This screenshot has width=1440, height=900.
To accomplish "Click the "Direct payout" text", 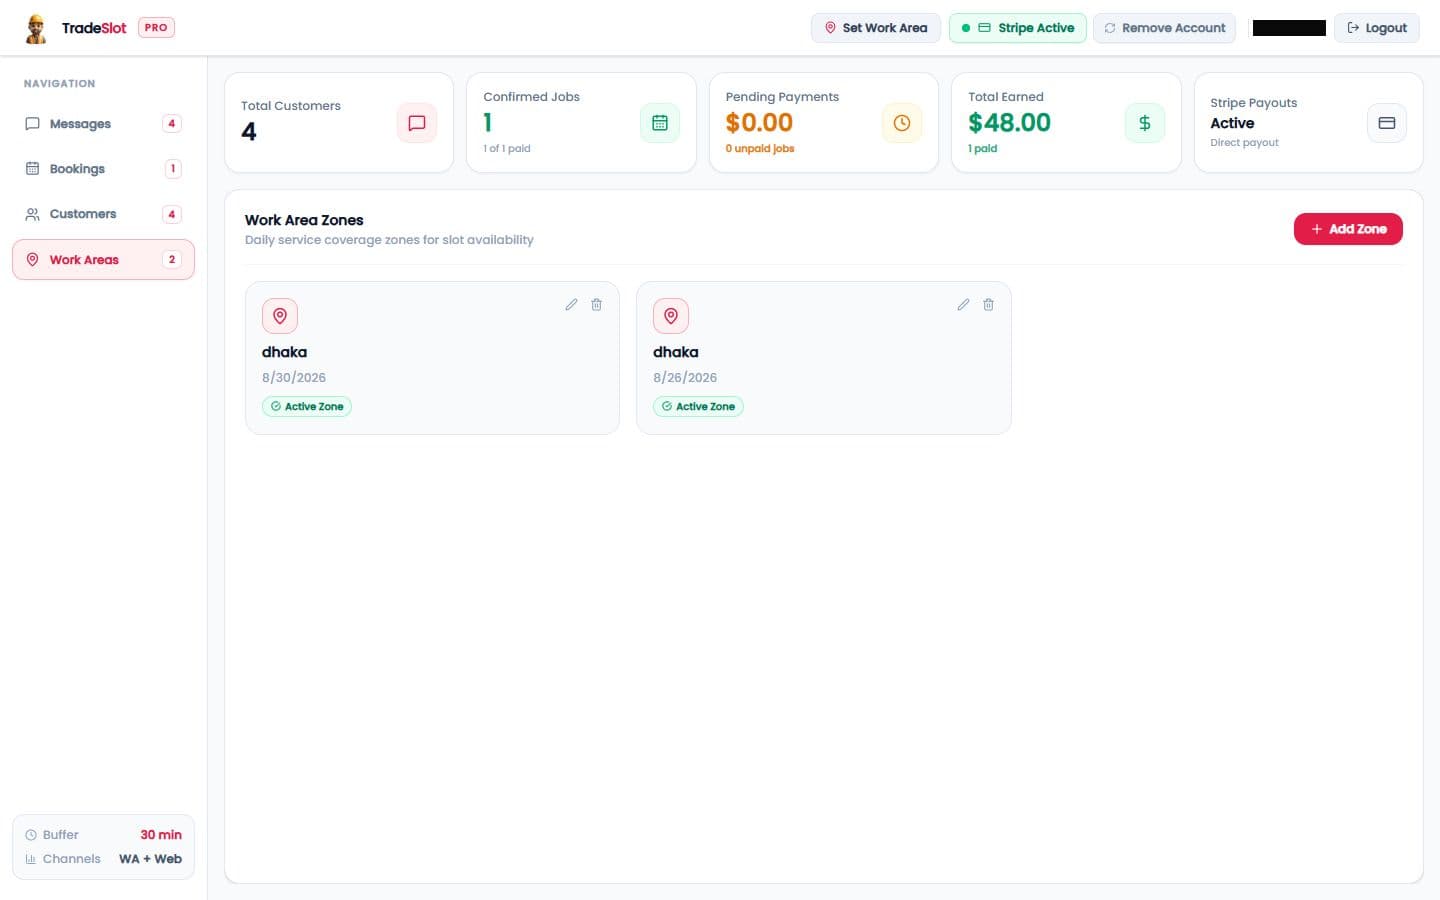I will pyautogui.click(x=1244, y=143).
